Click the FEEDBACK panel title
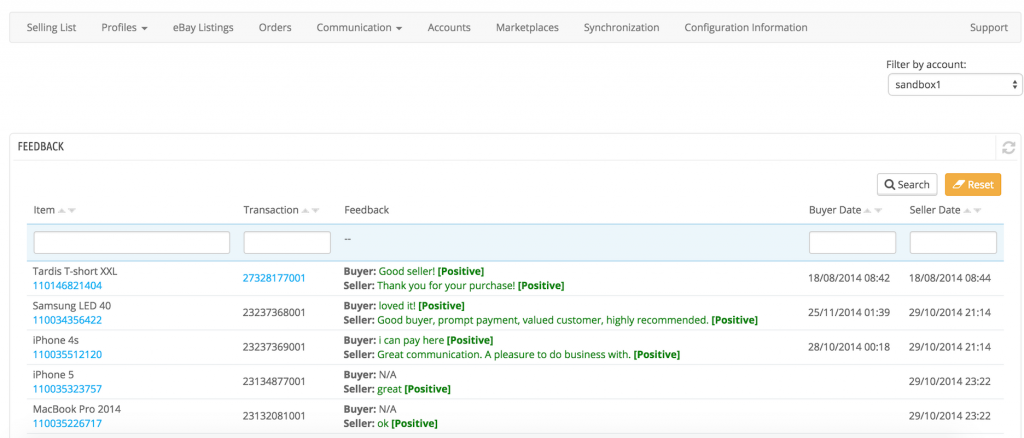The height and width of the screenshot is (438, 1024). pyautogui.click(x=40, y=146)
